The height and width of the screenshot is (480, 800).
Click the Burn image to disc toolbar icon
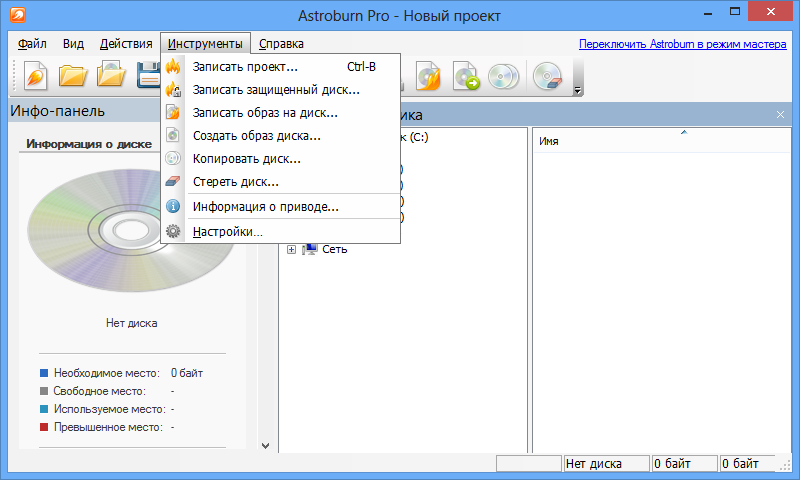click(x=428, y=76)
